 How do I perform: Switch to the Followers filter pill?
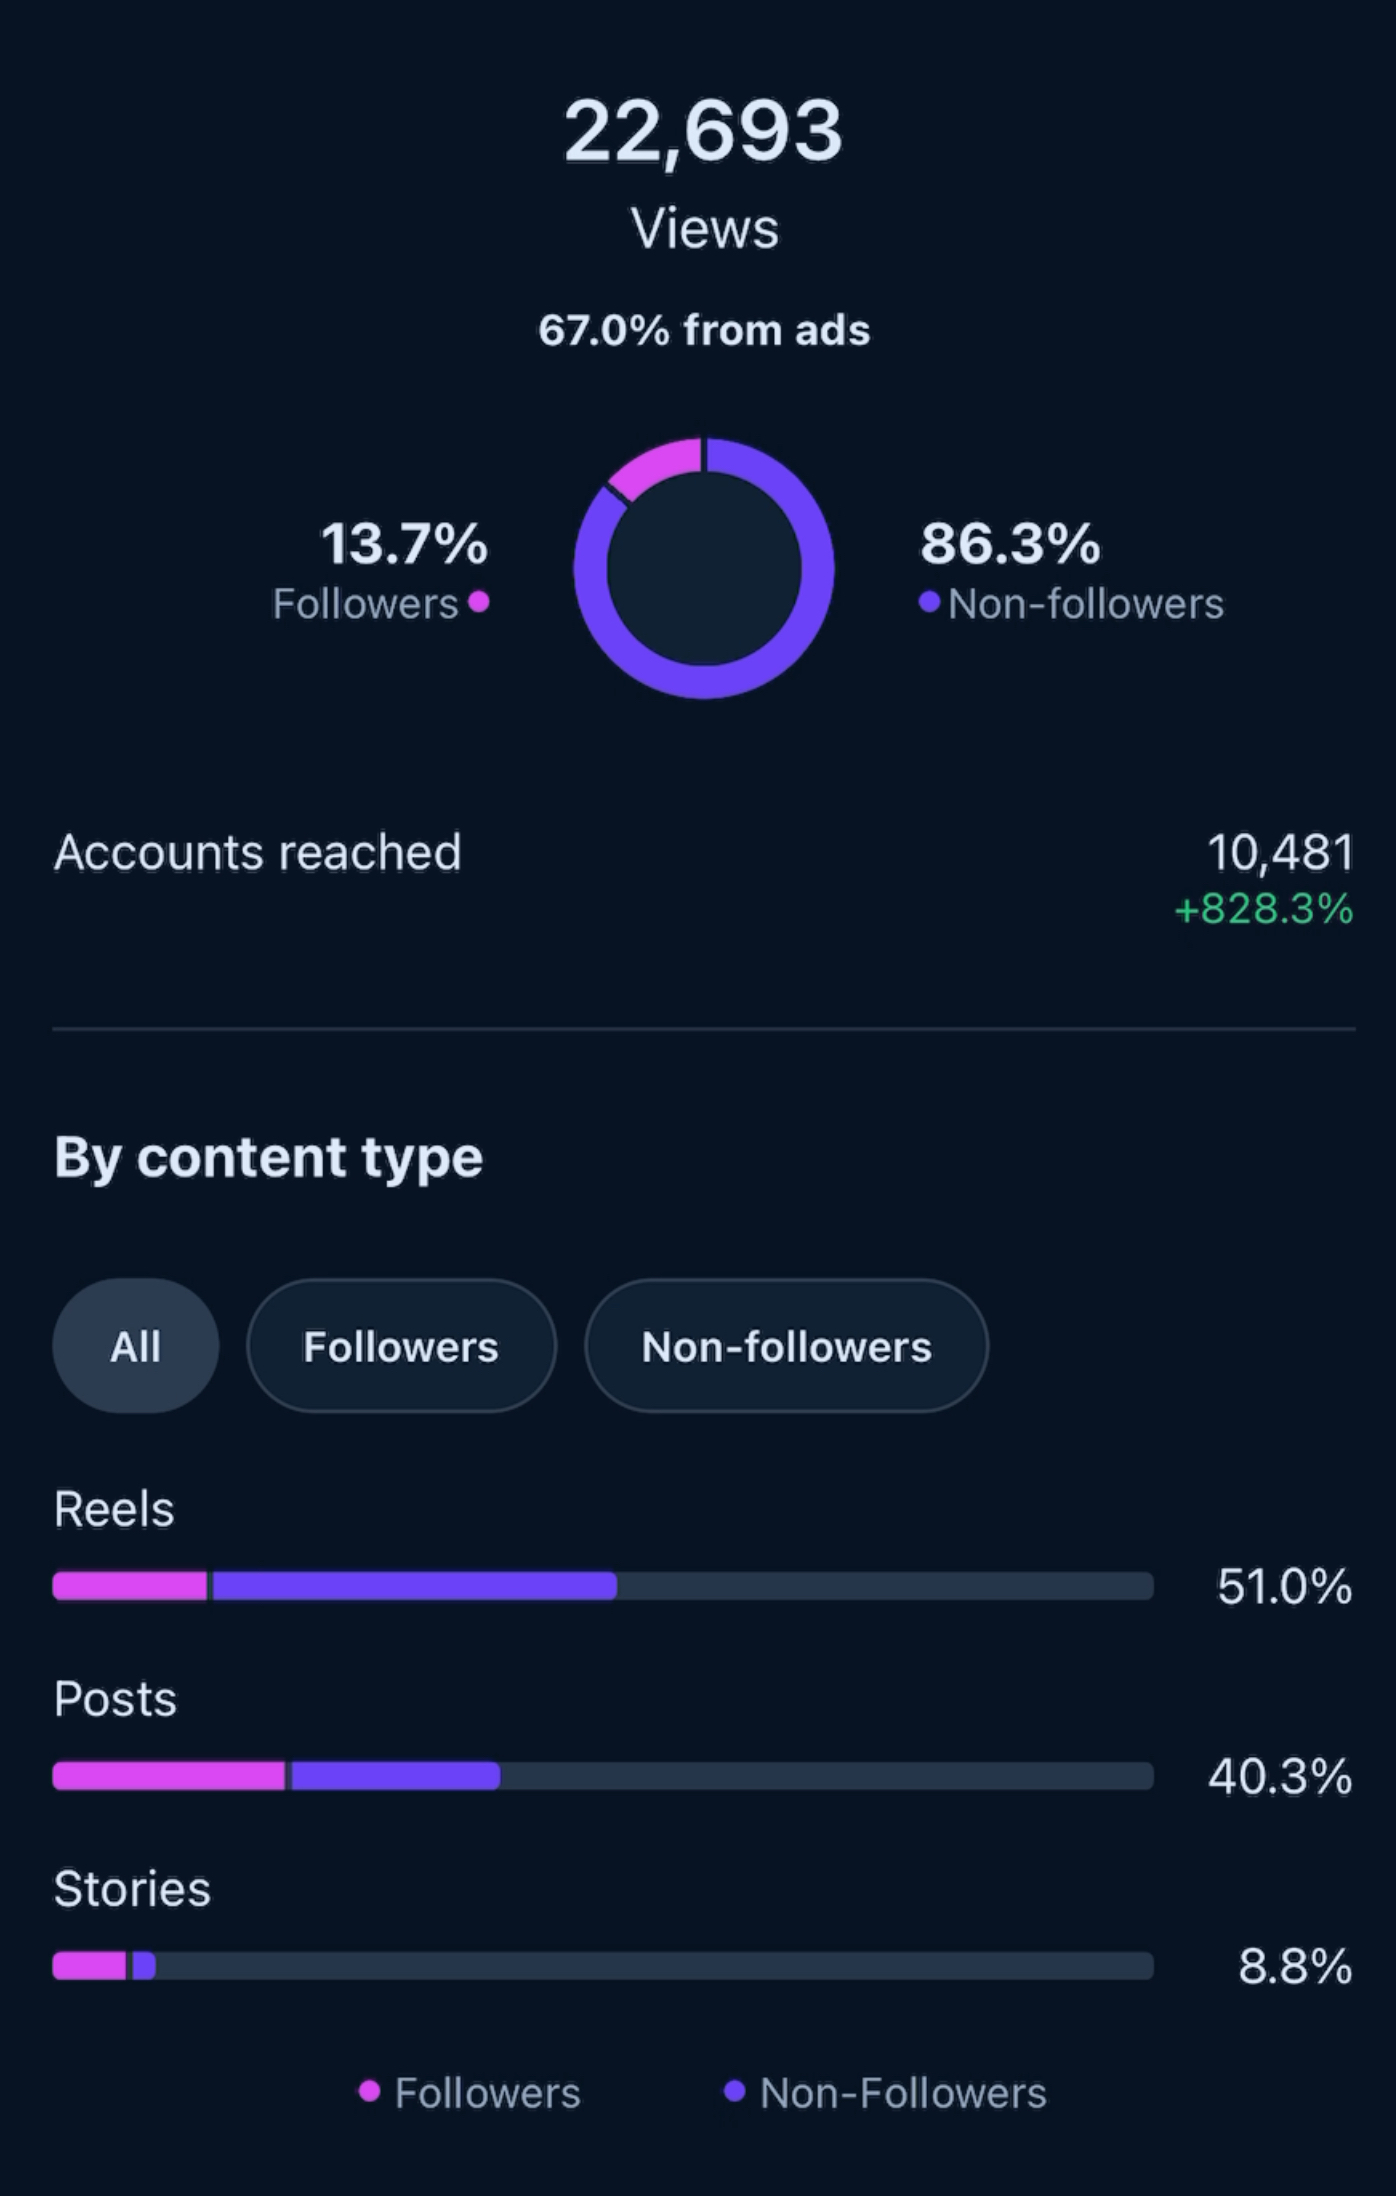[401, 1346]
